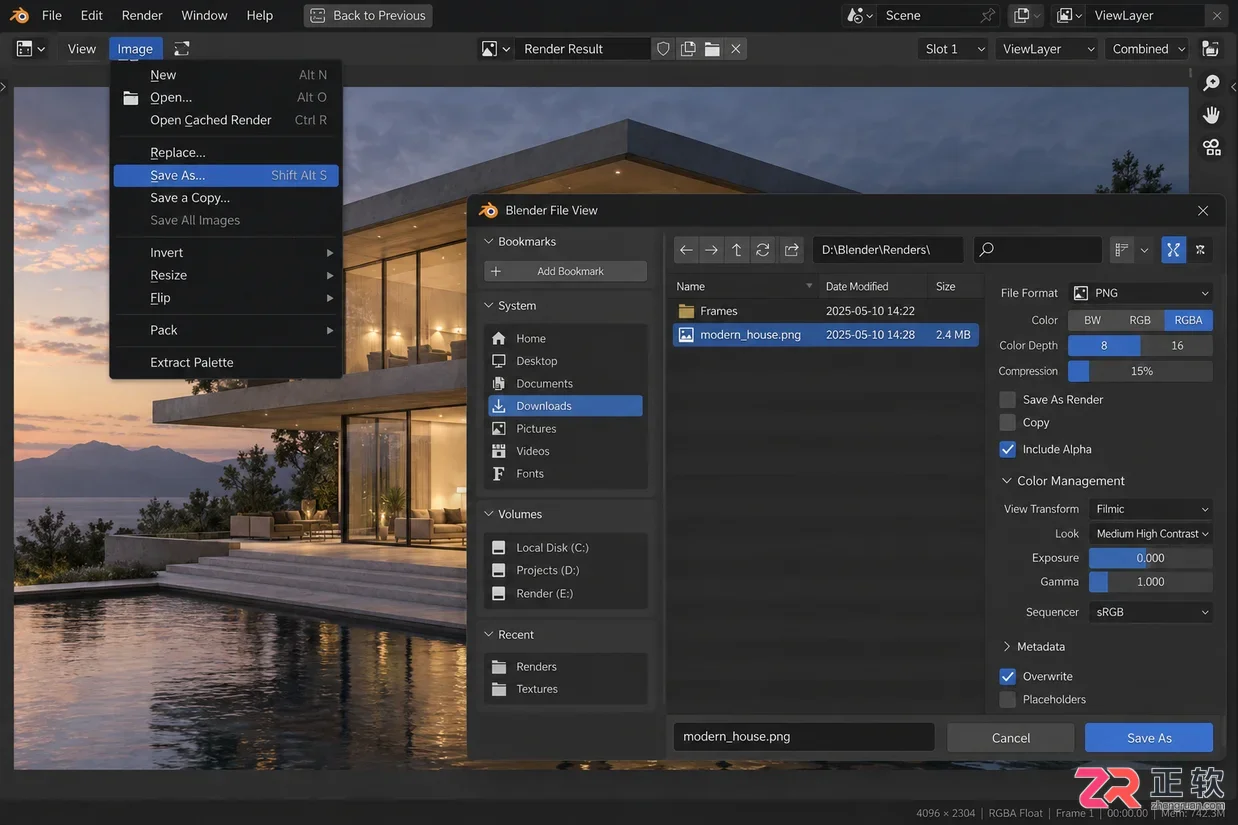Click the Cancel button
This screenshot has height=825, width=1238.
pos(1011,738)
